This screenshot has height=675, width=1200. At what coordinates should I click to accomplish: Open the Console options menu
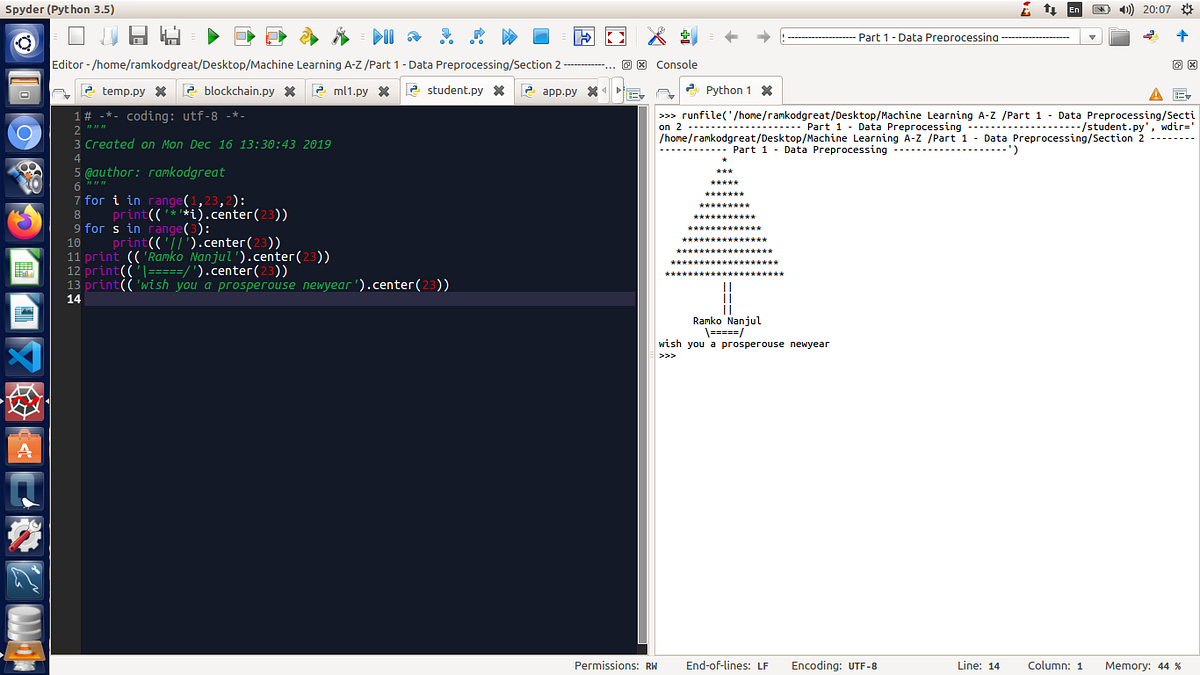1181,92
